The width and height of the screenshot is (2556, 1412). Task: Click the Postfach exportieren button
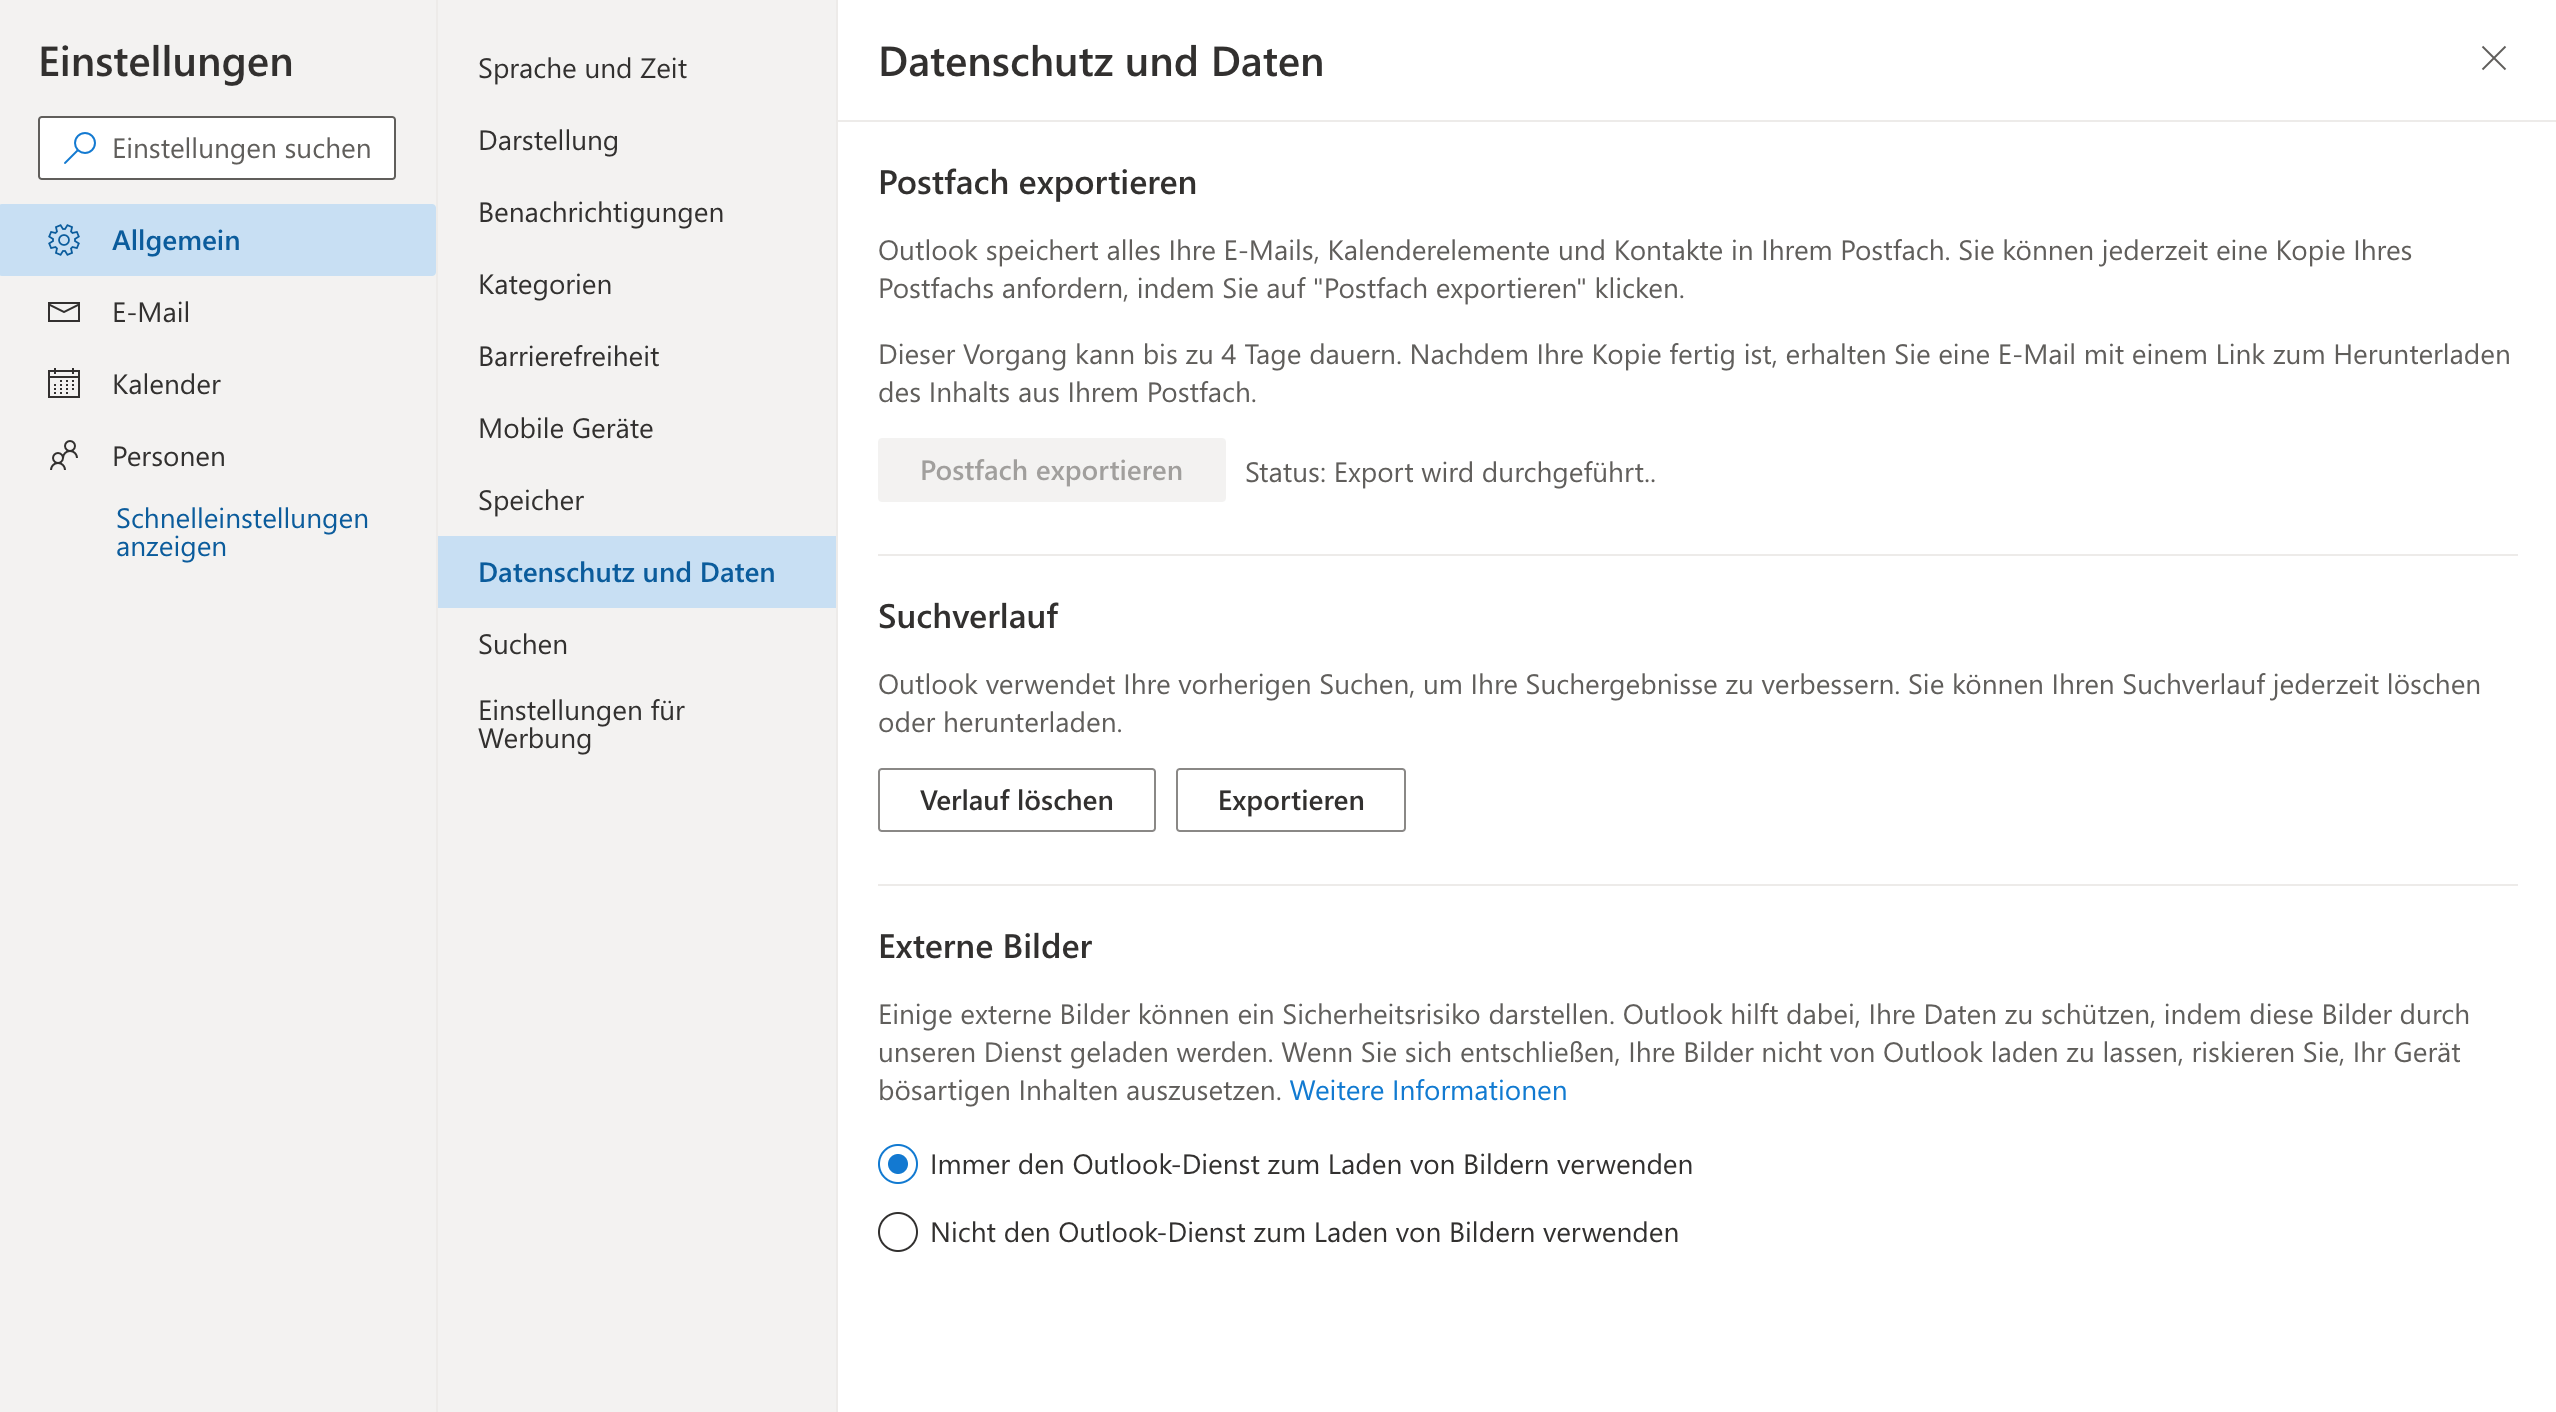click(x=1052, y=470)
